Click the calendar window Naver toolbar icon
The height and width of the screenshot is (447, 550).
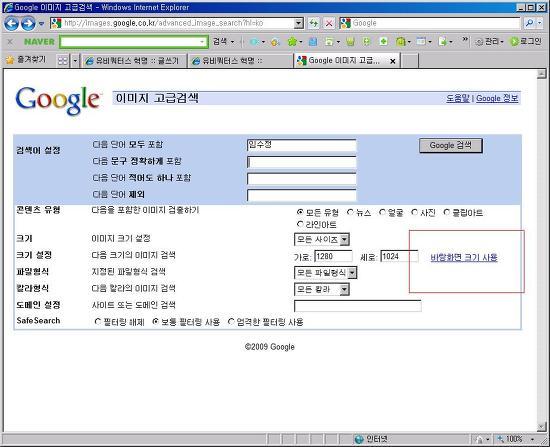pyautogui.click(x=421, y=42)
